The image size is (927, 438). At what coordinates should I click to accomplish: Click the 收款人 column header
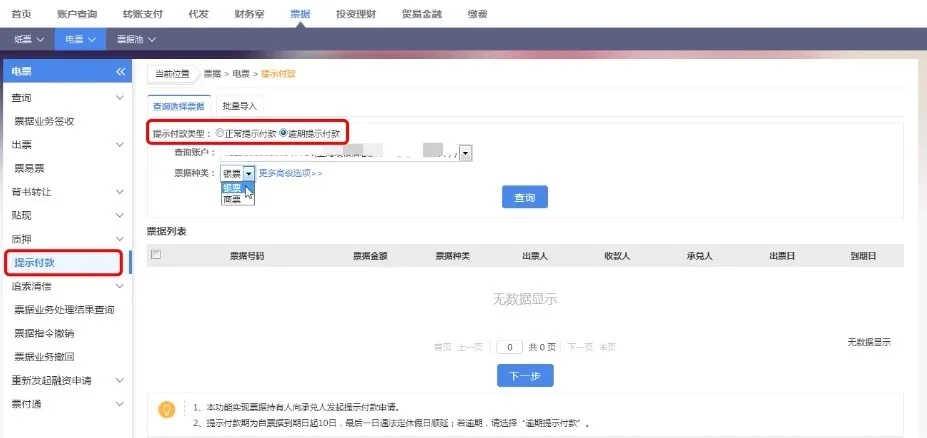pos(617,256)
